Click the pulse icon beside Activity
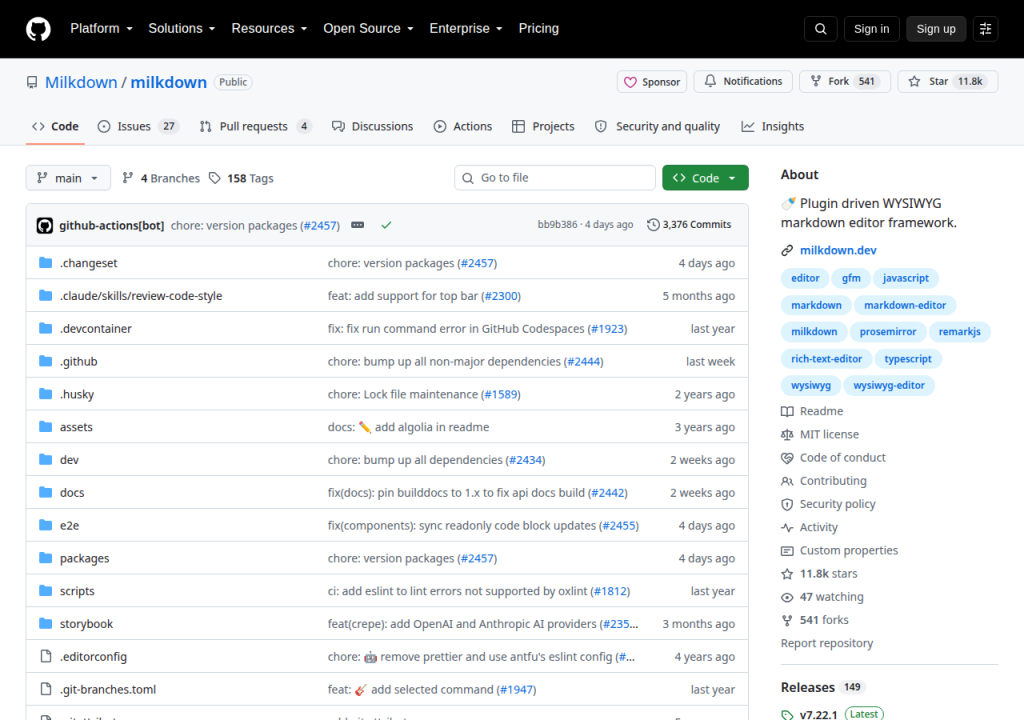 (787, 527)
